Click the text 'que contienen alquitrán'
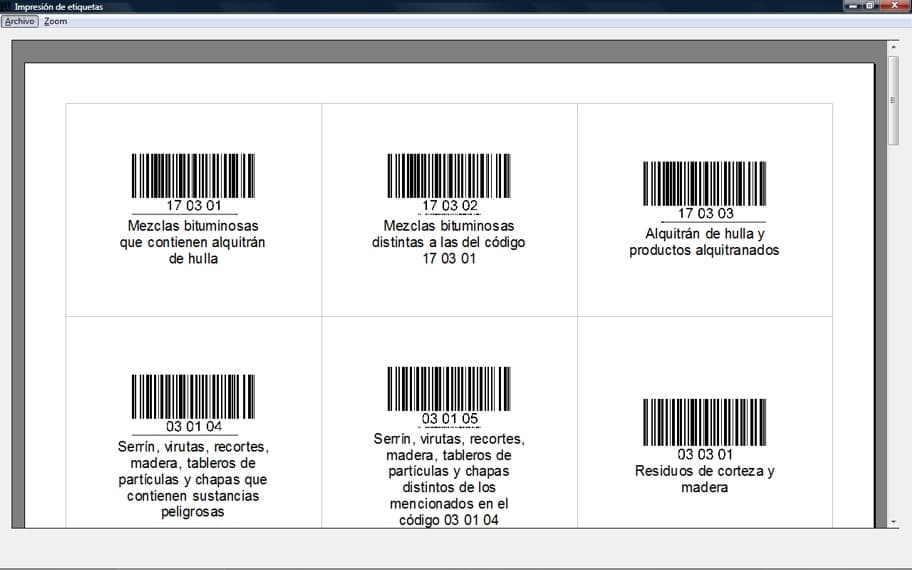 pos(193,243)
